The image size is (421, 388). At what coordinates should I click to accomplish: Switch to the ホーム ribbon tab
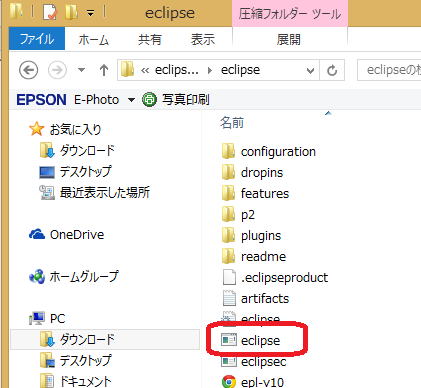[94, 40]
